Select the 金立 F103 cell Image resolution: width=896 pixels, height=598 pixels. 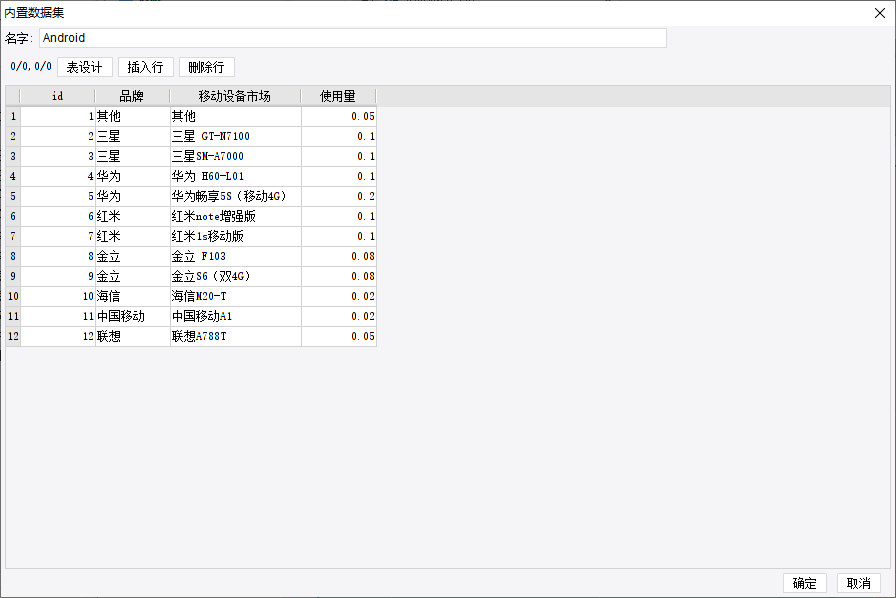click(x=235, y=257)
